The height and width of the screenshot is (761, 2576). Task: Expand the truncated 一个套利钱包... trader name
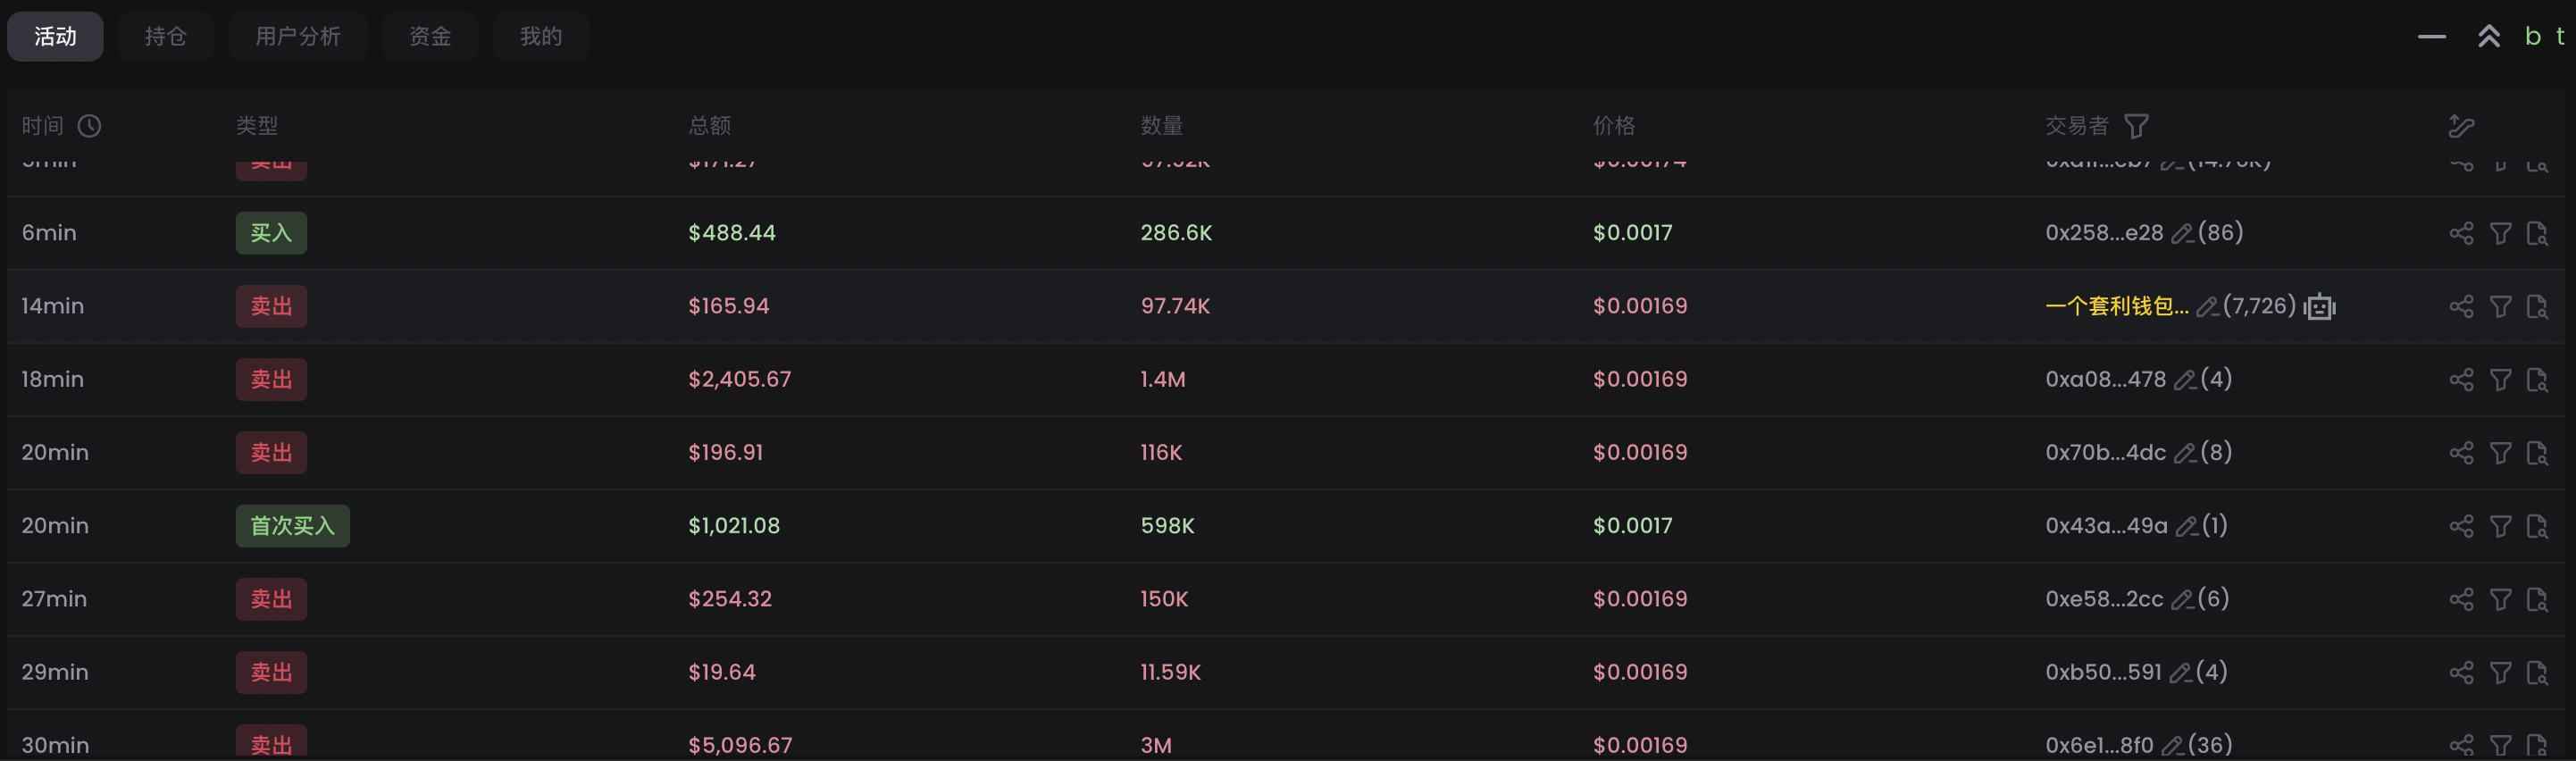(2116, 306)
